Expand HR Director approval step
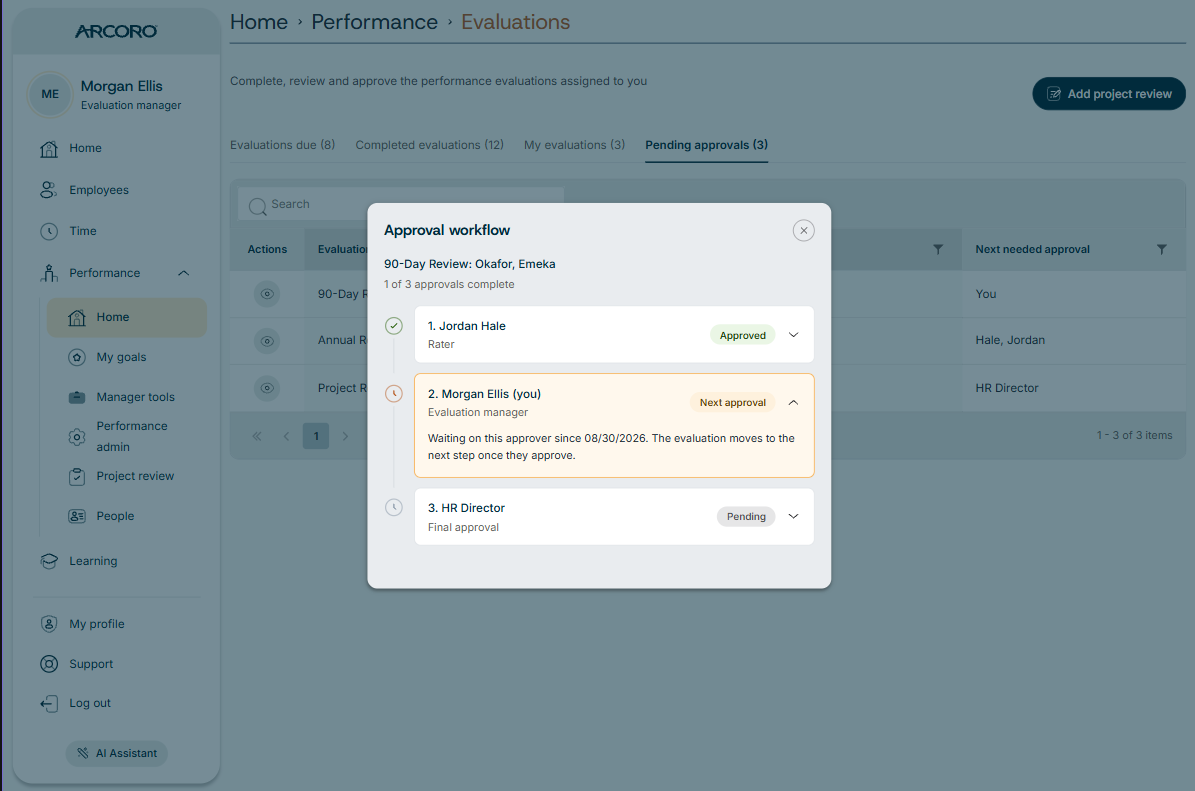Image resolution: width=1195 pixels, height=791 pixels. coord(793,517)
